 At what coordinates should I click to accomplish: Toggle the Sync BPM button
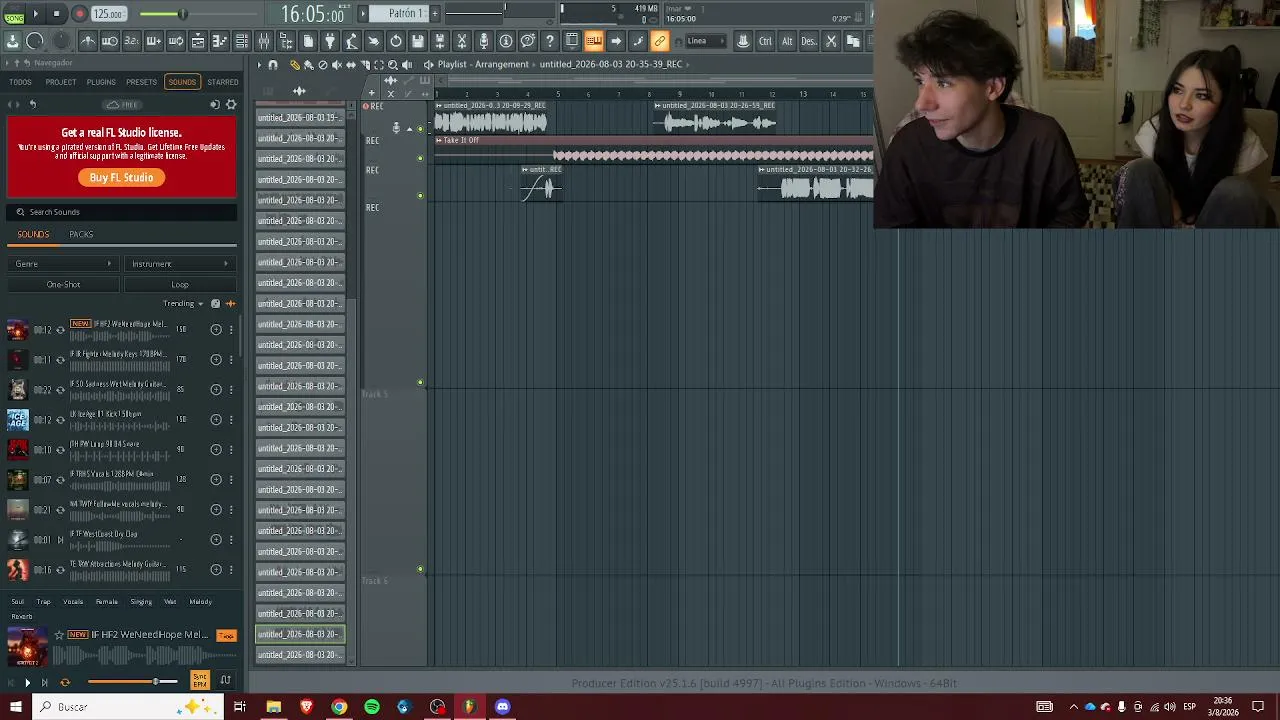200,681
